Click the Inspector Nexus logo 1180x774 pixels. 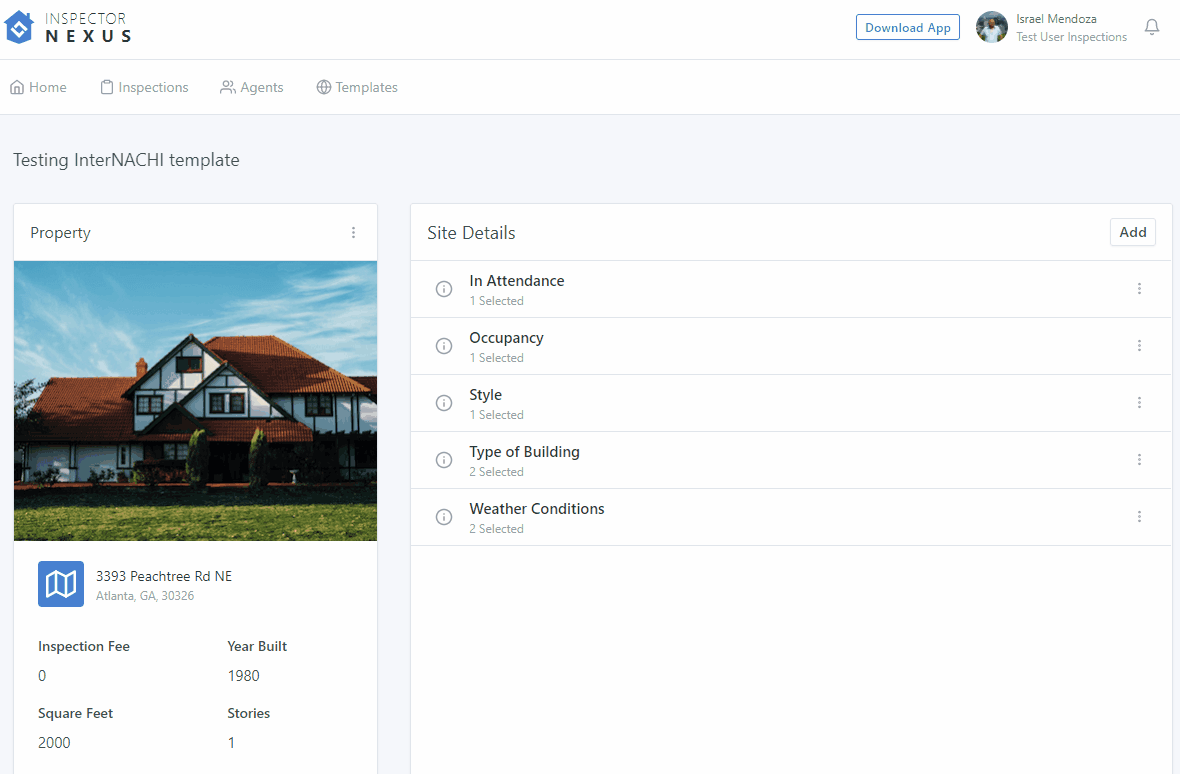(68, 27)
